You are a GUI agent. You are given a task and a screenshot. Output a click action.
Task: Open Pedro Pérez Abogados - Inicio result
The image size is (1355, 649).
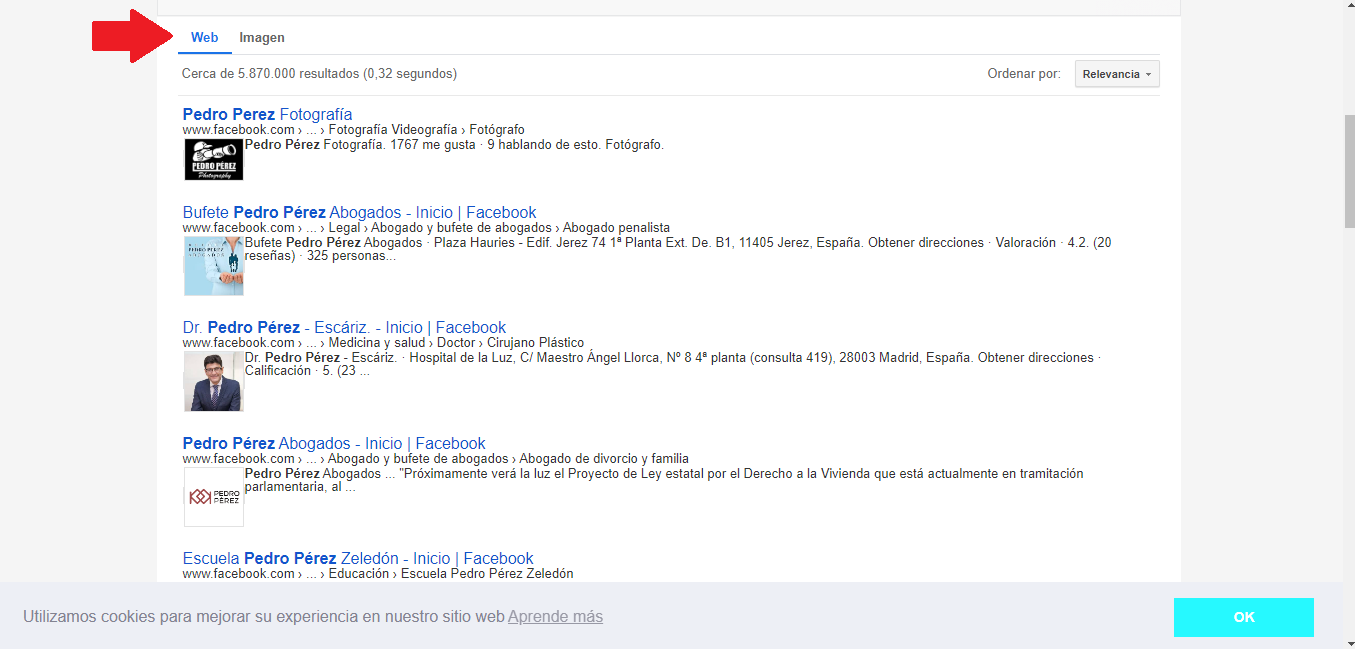tap(334, 443)
